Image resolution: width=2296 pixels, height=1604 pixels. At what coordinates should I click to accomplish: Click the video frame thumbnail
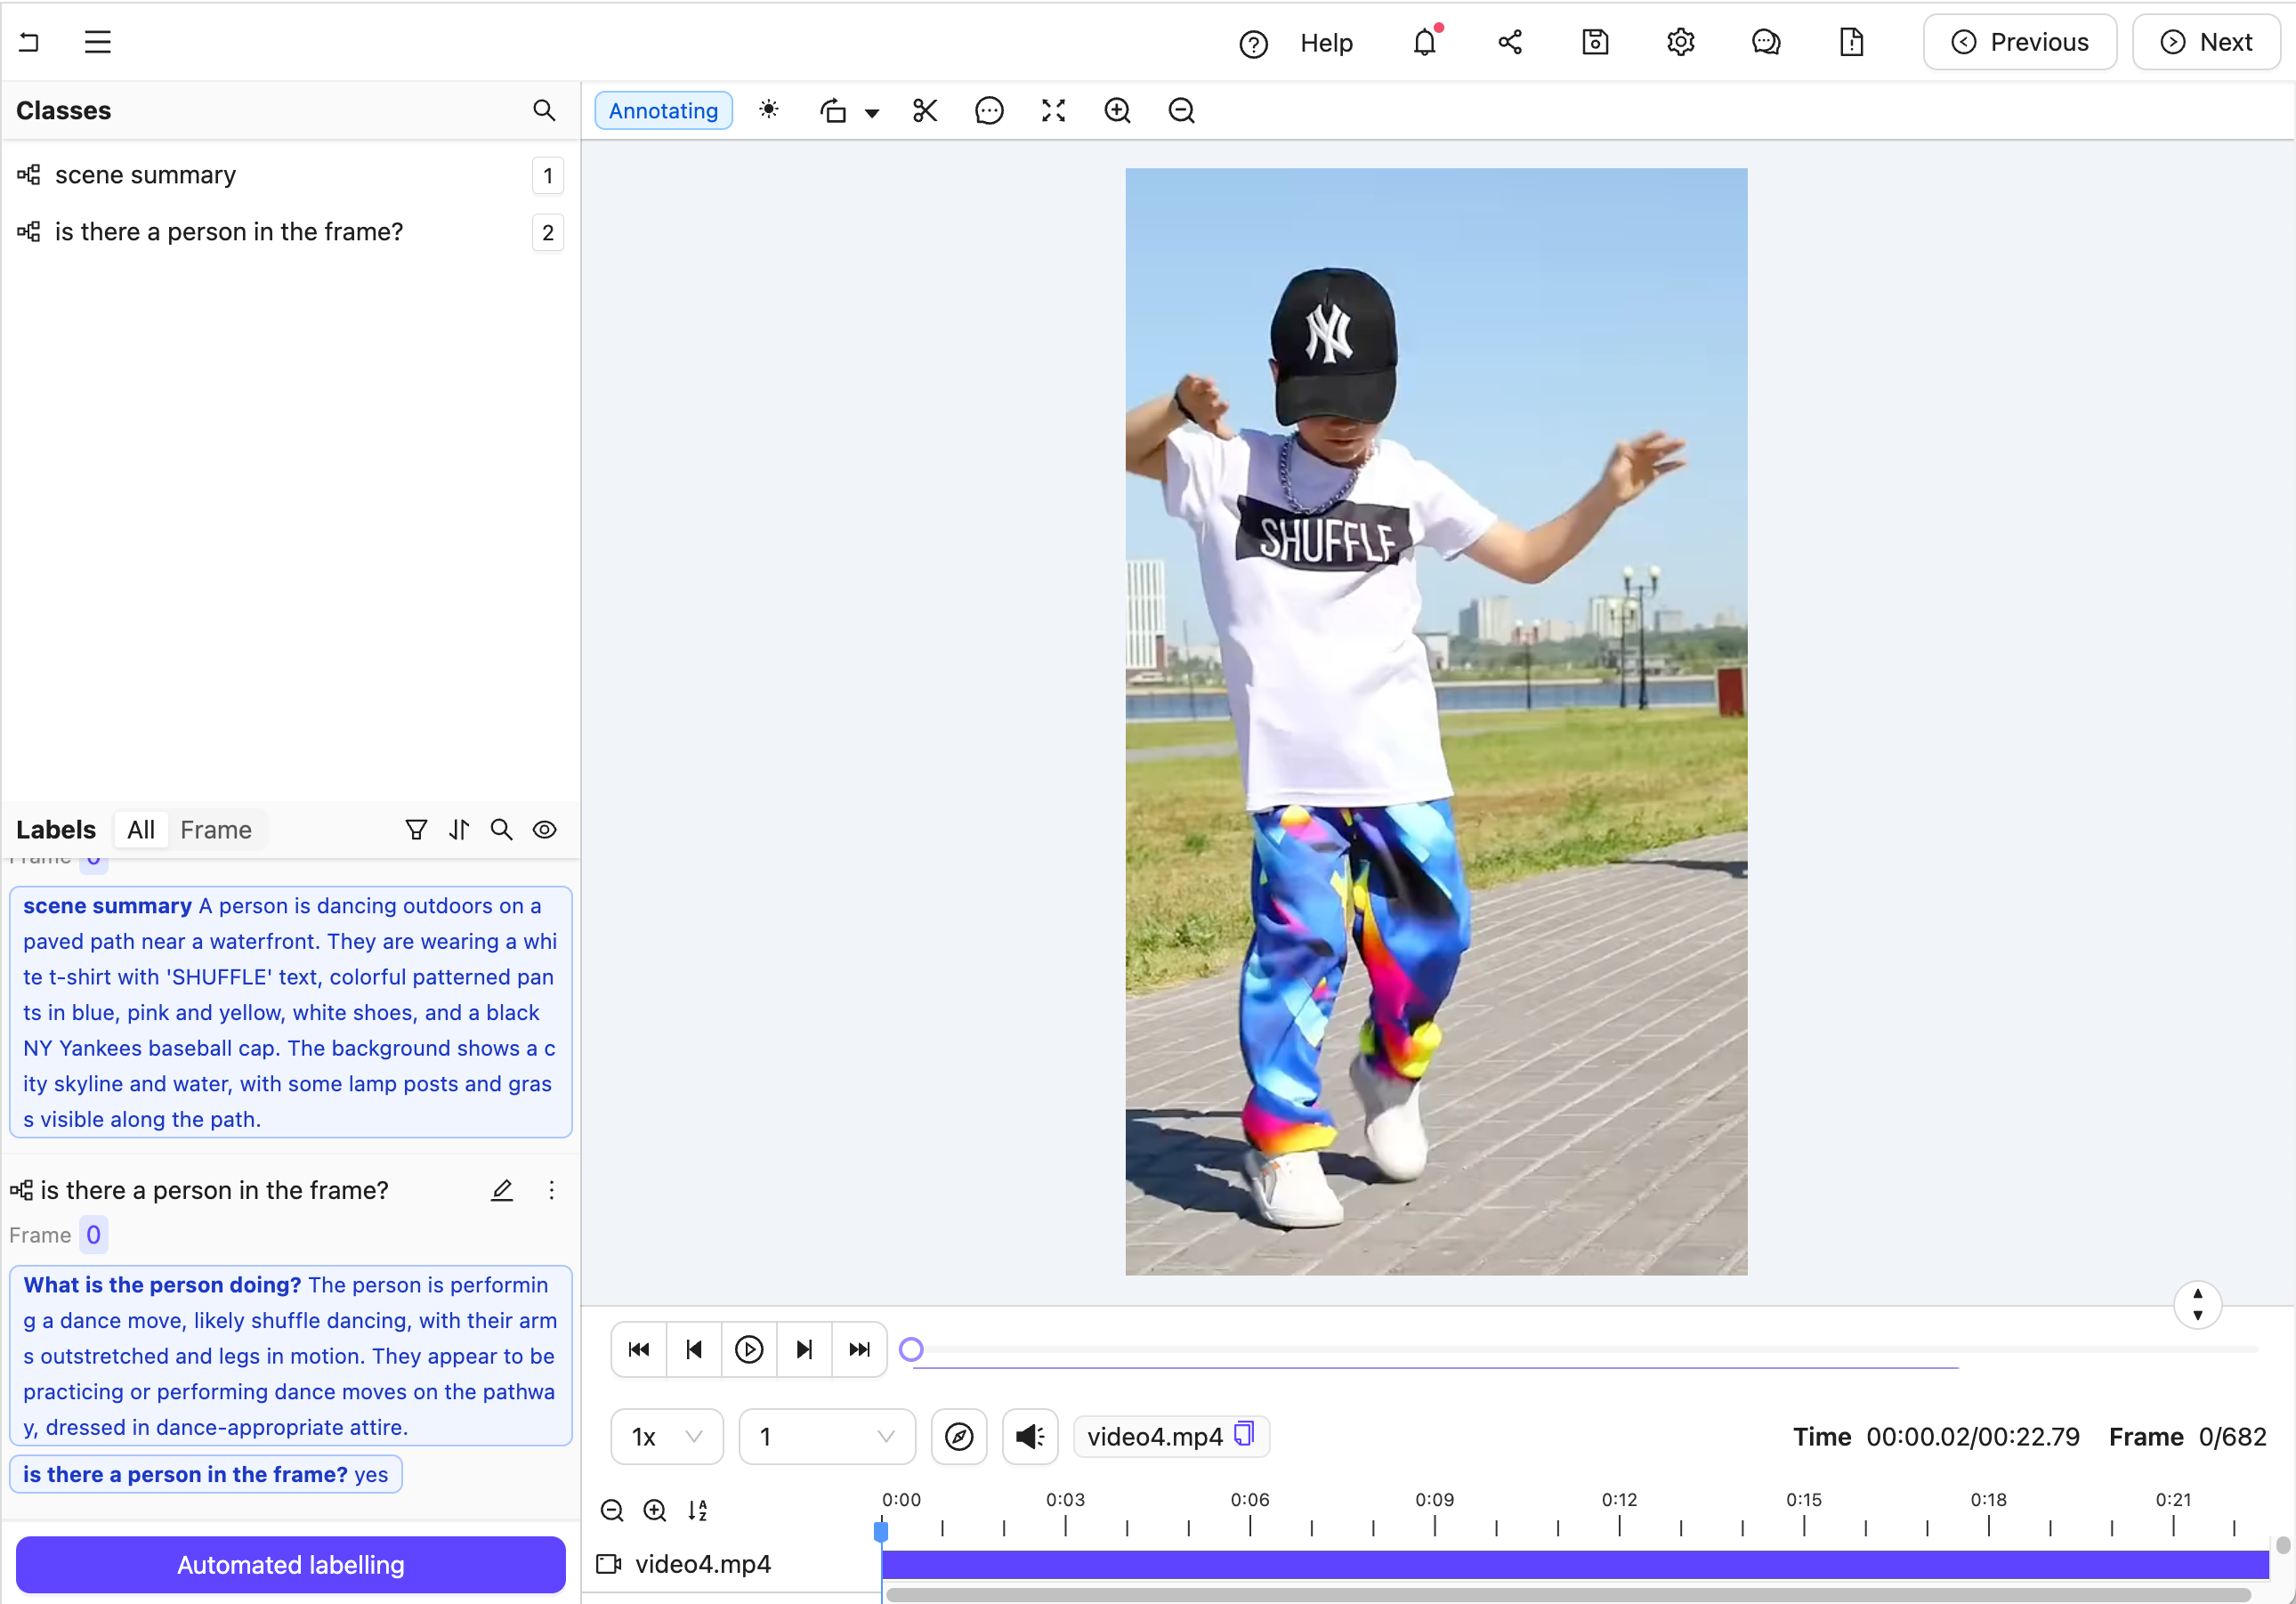click(x=1436, y=721)
